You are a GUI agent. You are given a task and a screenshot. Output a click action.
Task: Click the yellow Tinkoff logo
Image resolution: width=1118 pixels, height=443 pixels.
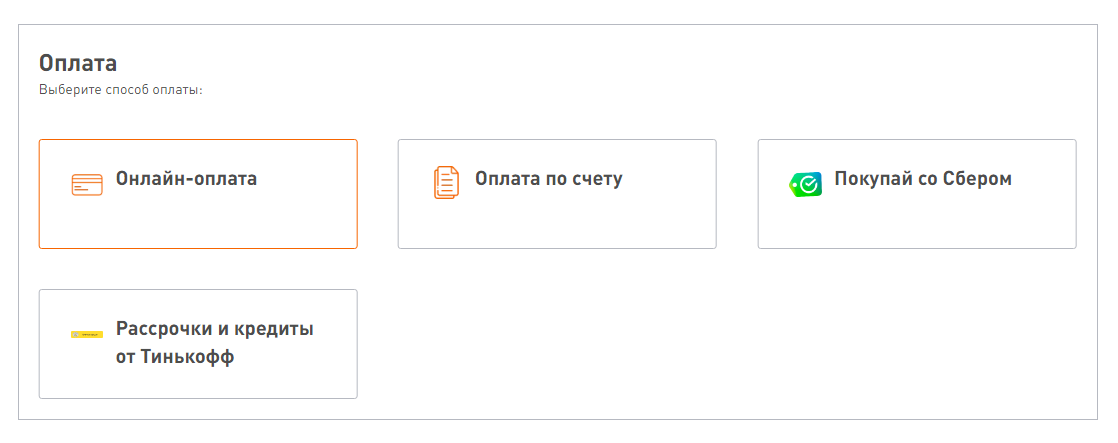87,334
